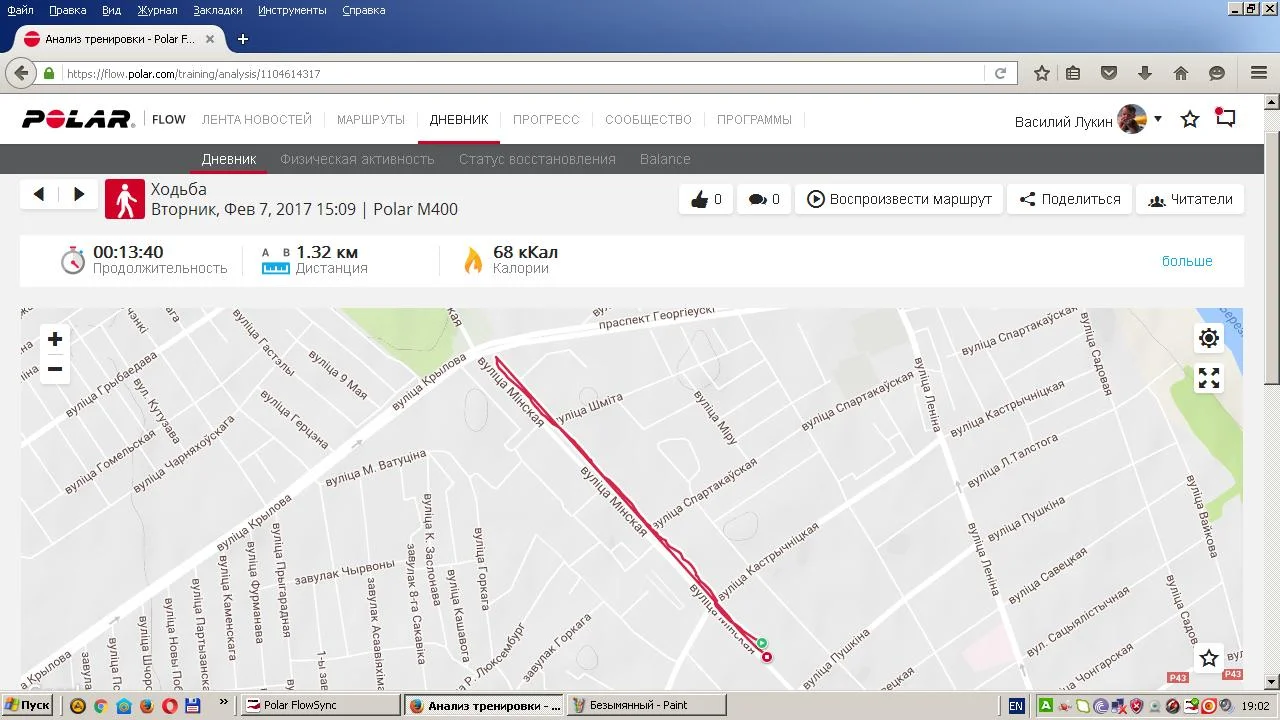Click the ФЛOW label next to logo
The height and width of the screenshot is (720, 1280).
169,120
